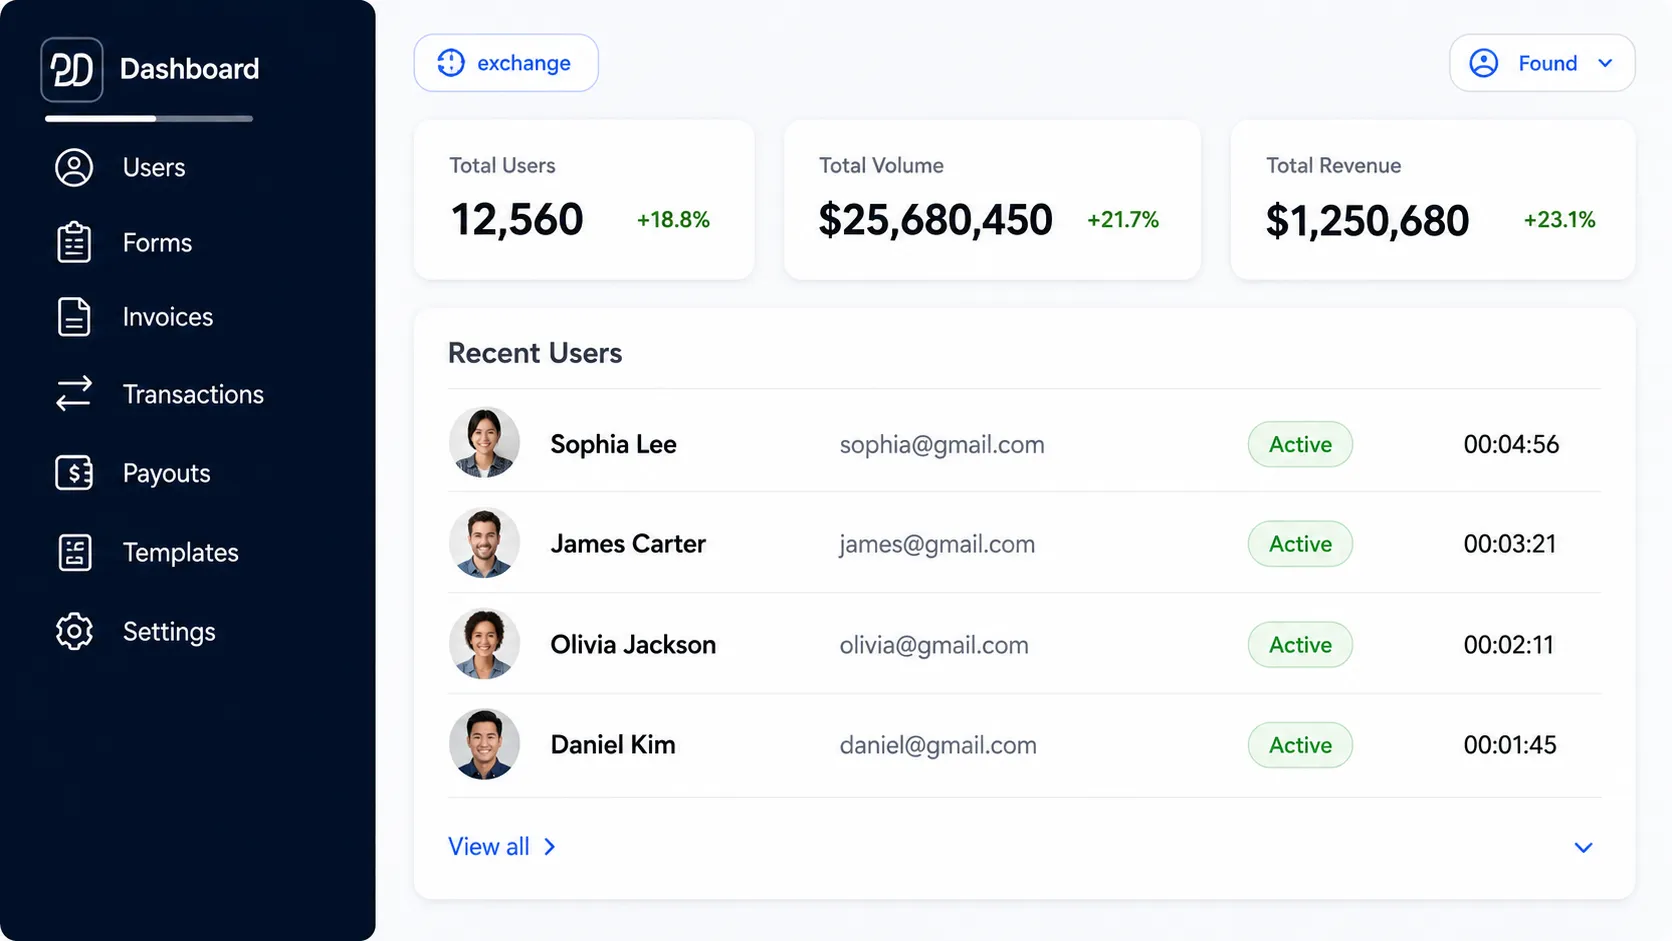Click the Total Users value 12,560
Viewport: 1672px width, 941px height.
[x=517, y=220]
